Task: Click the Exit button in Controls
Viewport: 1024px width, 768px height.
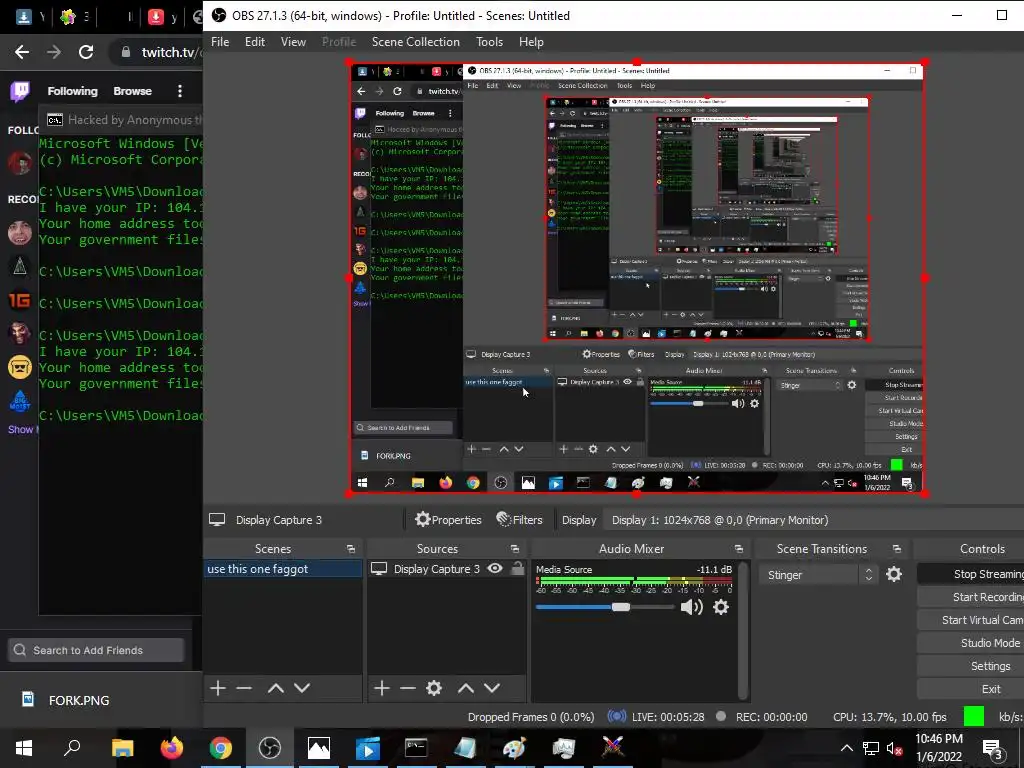Action: click(970, 689)
